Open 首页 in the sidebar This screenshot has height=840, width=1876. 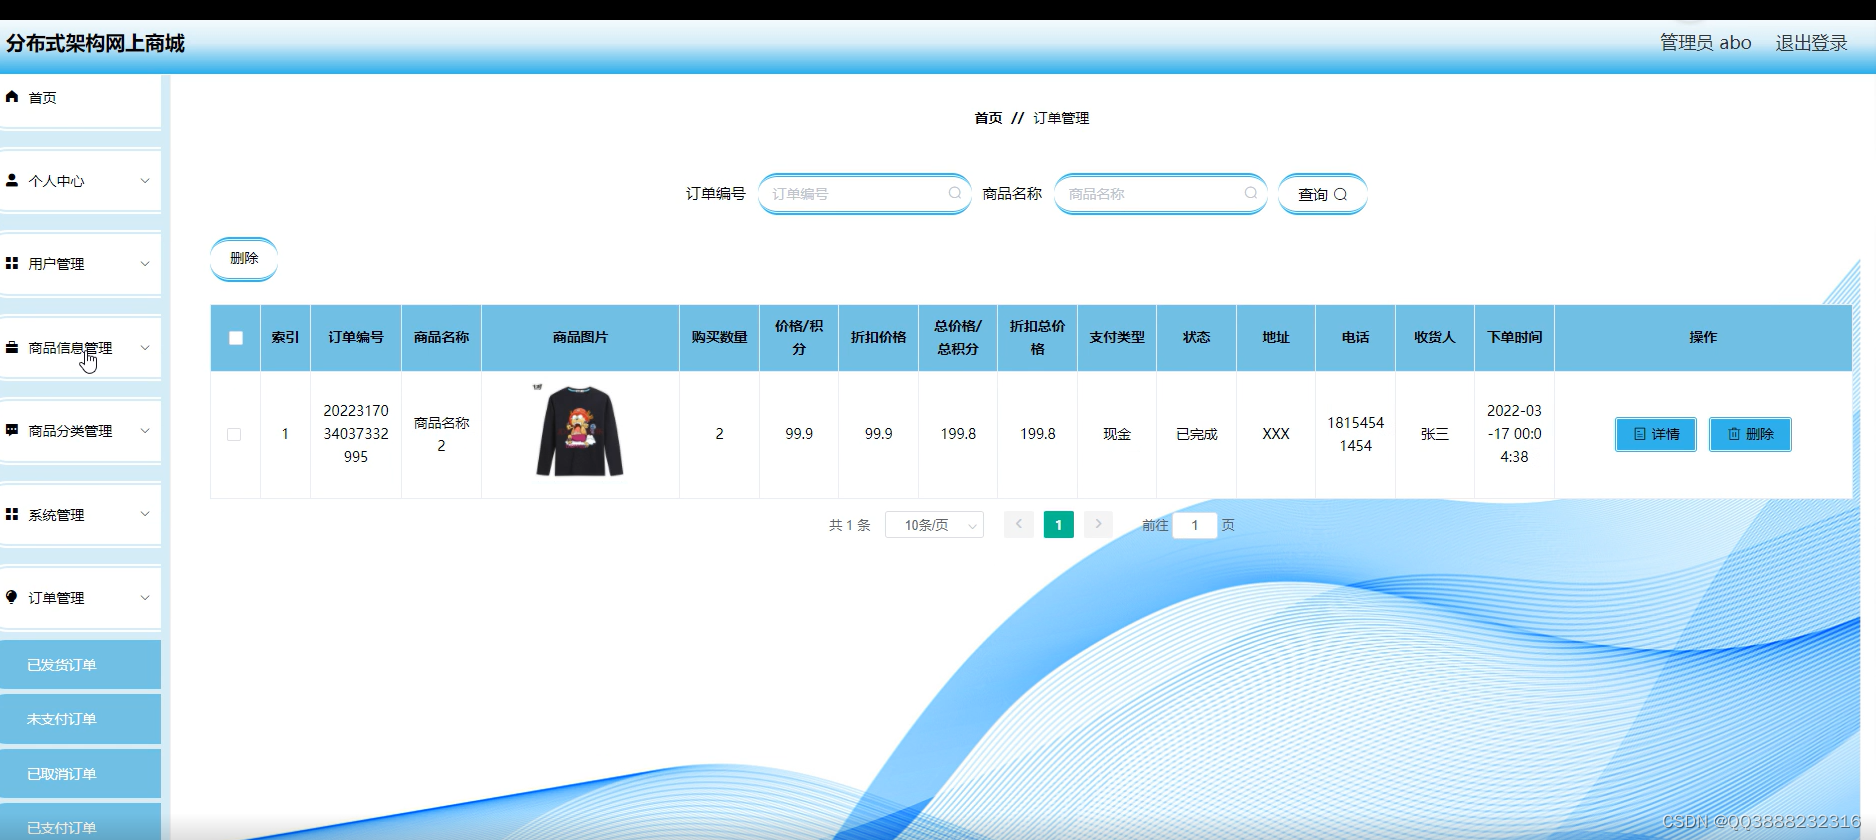click(x=80, y=98)
